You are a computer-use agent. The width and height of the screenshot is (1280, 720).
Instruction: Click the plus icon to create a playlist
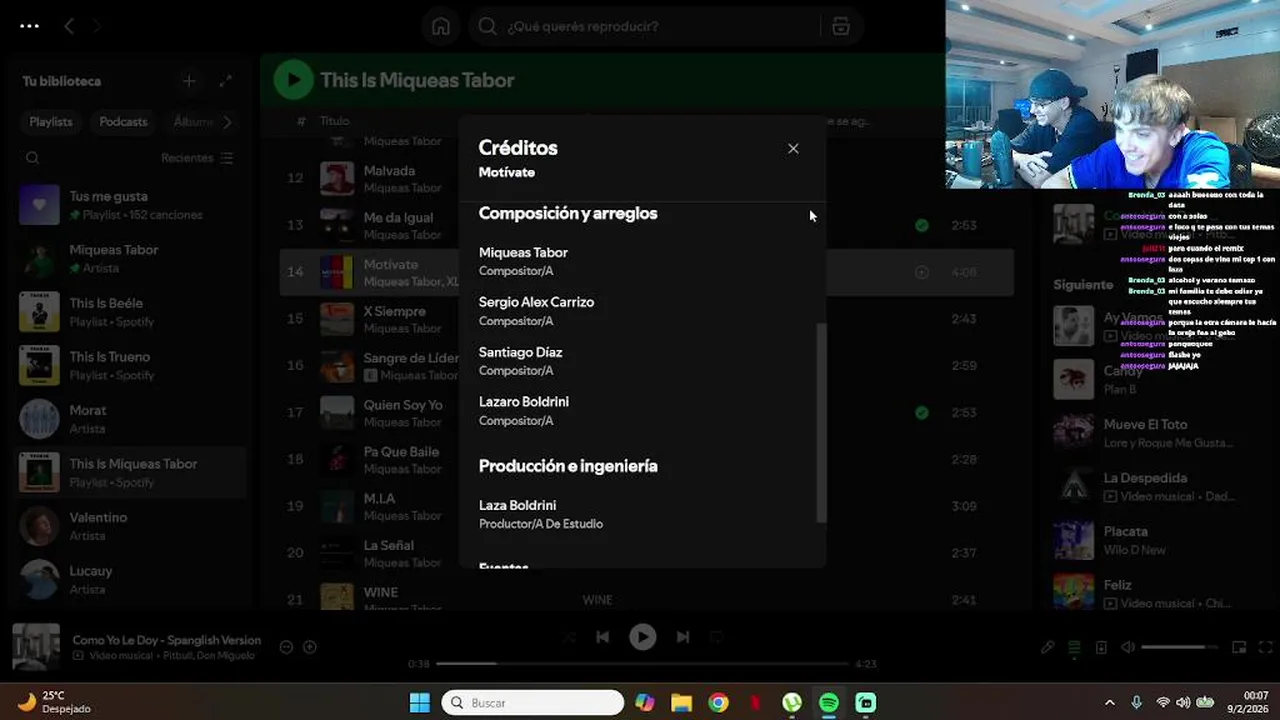click(x=189, y=81)
